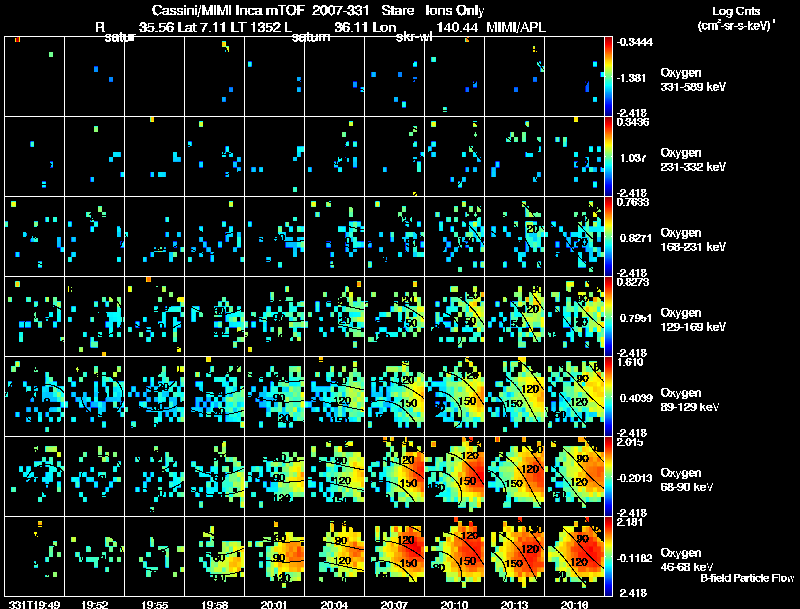Click the Oxygen 331-589 keV row label
800x609 pixels.
tap(693, 80)
